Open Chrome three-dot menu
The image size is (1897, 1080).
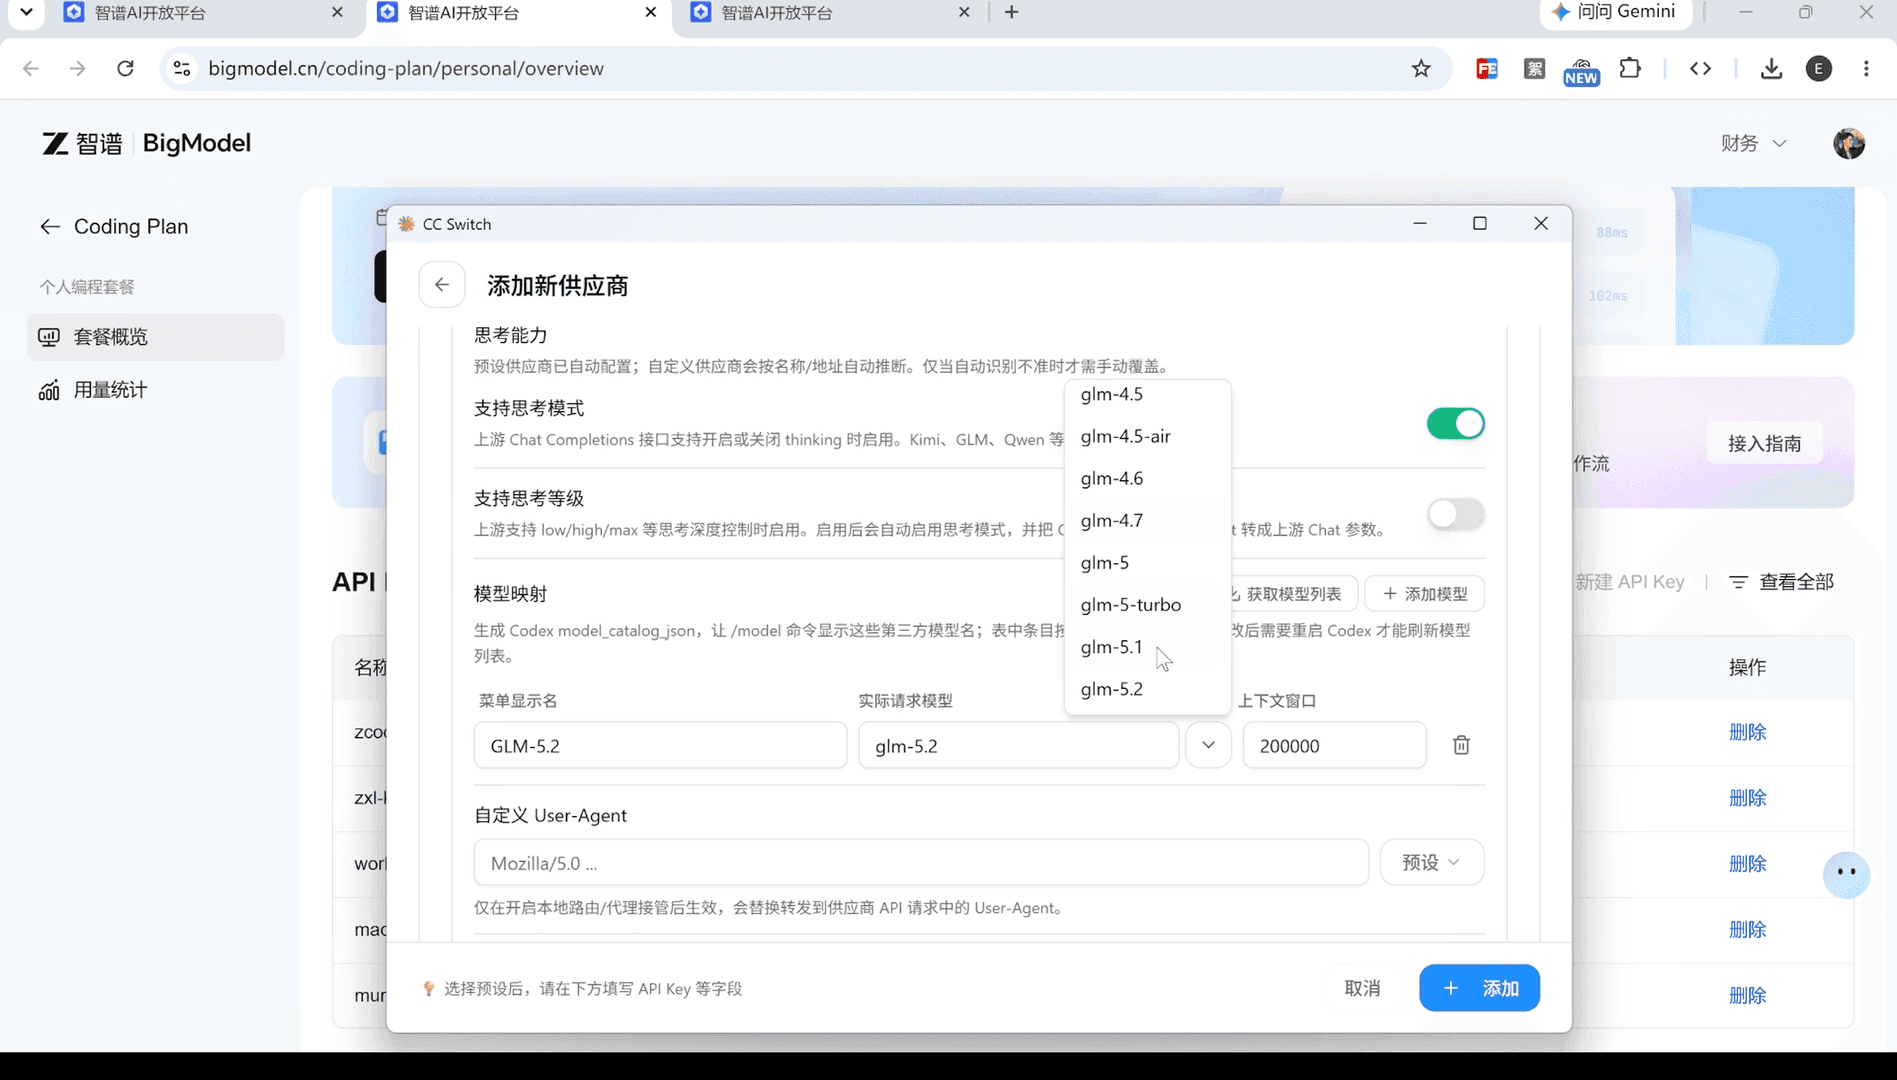(x=1866, y=68)
